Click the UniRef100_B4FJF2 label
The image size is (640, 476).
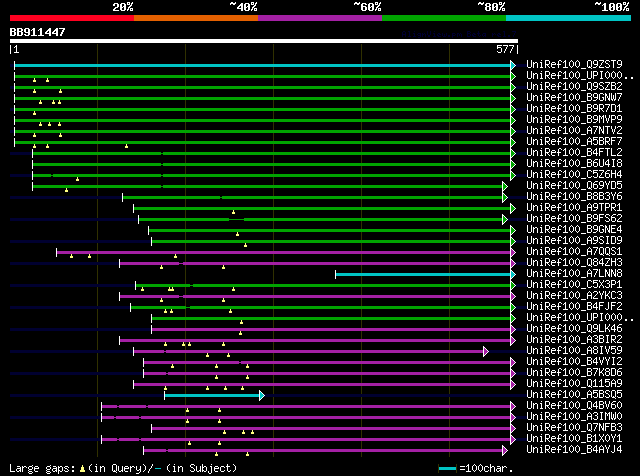click(574, 307)
